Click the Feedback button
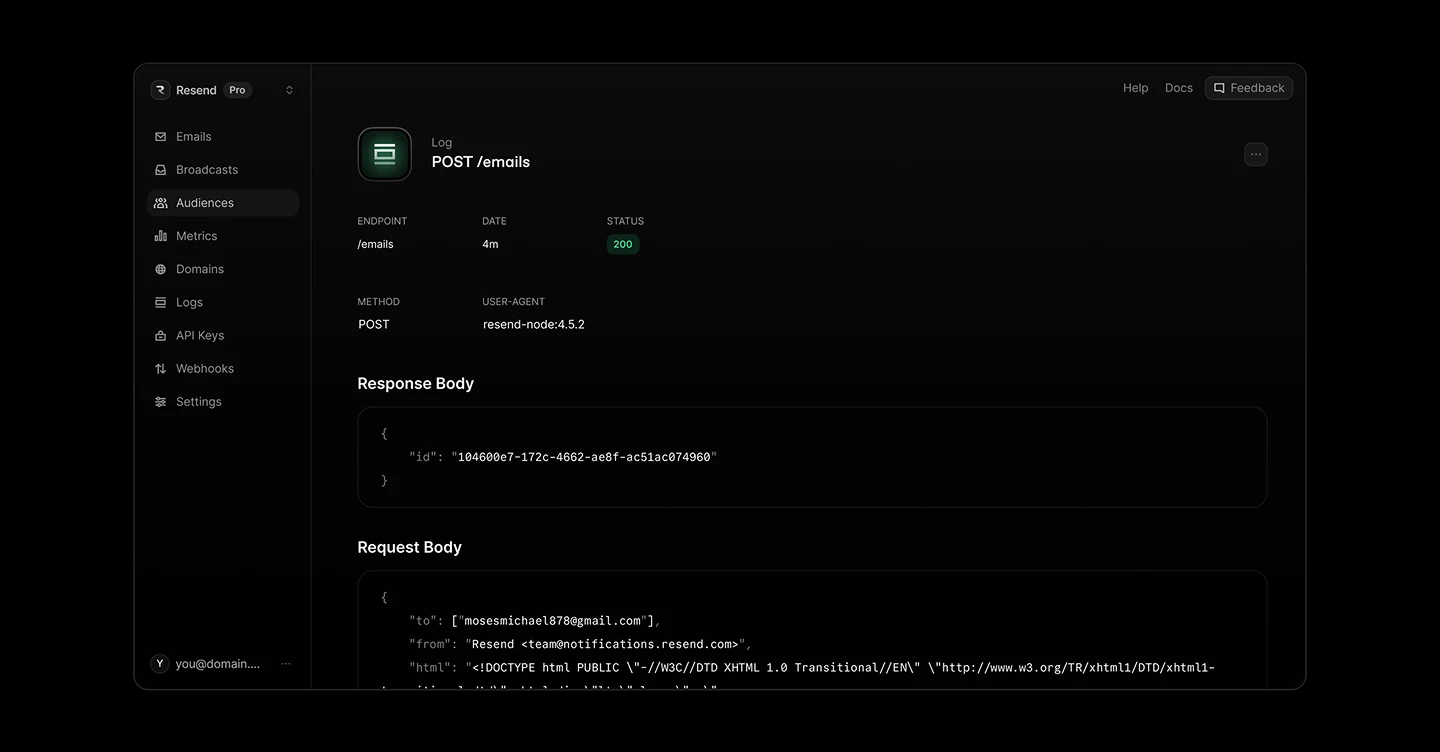This screenshot has width=1440, height=752. pyautogui.click(x=1249, y=88)
